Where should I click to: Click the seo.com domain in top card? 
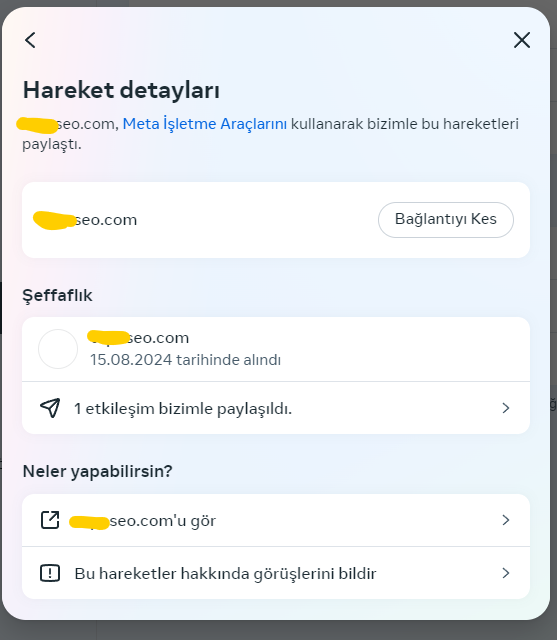[85, 220]
